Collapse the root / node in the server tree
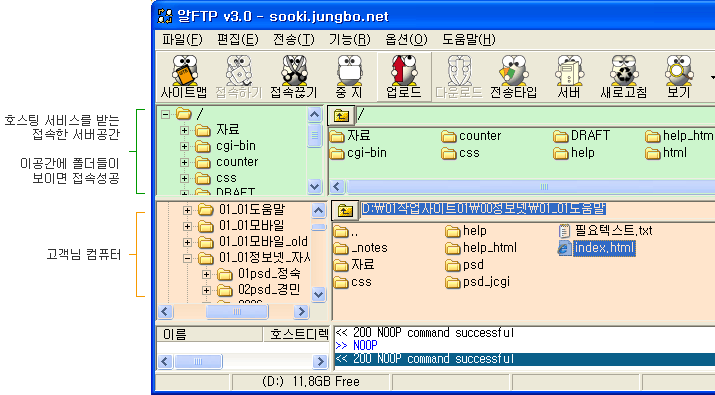 166,114
